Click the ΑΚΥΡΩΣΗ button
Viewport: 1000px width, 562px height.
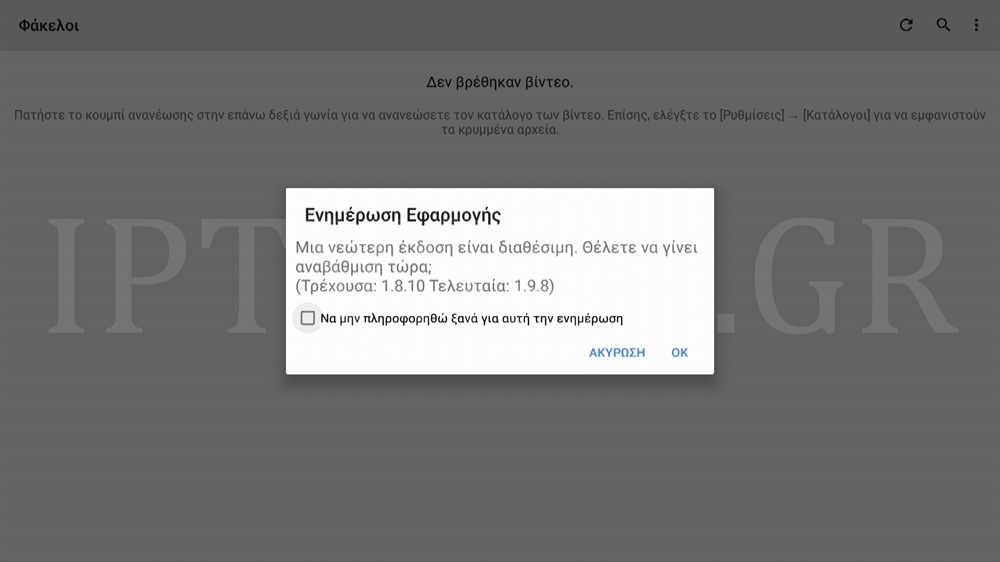617,353
